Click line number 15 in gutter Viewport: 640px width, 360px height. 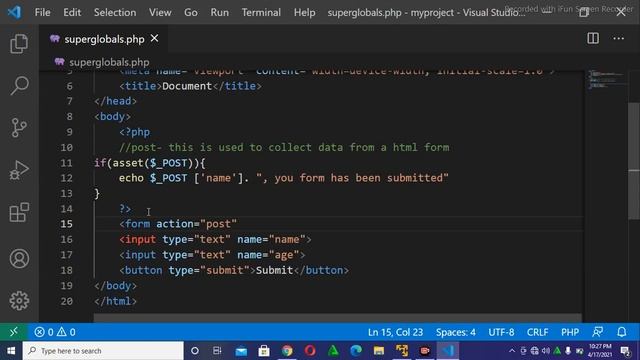(x=67, y=224)
